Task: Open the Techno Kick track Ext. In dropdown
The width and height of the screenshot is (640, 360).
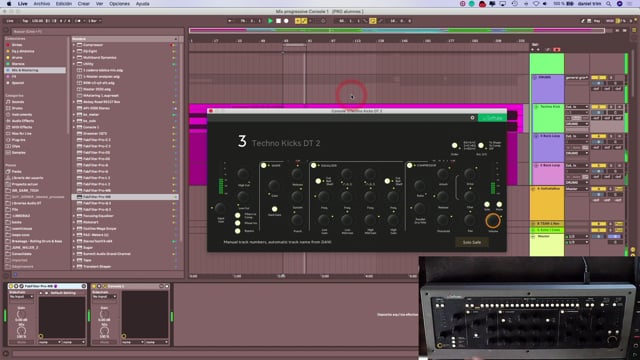Action: point(577,107)
